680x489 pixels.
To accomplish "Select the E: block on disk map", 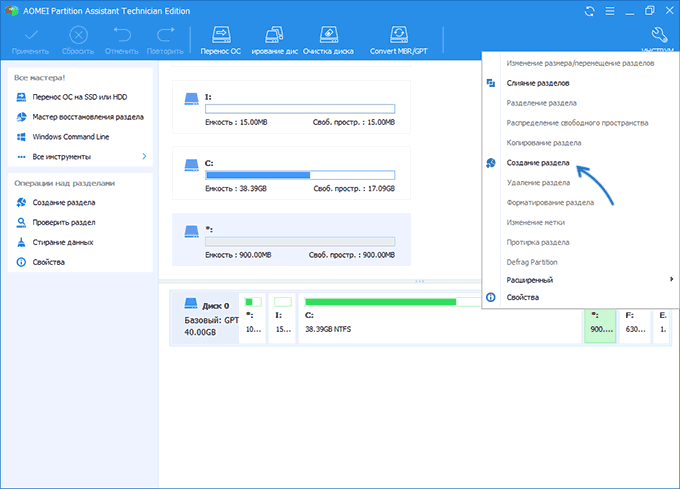I will tap(663, 325).
